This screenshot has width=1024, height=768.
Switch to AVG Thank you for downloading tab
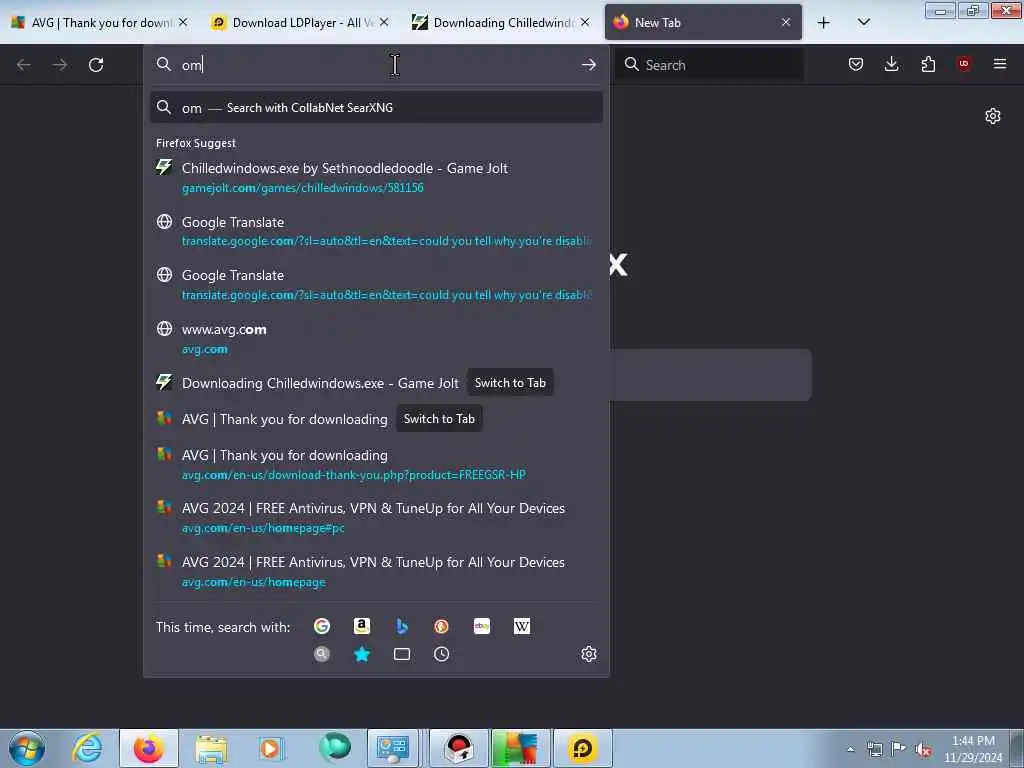click(x=101, y=23)
